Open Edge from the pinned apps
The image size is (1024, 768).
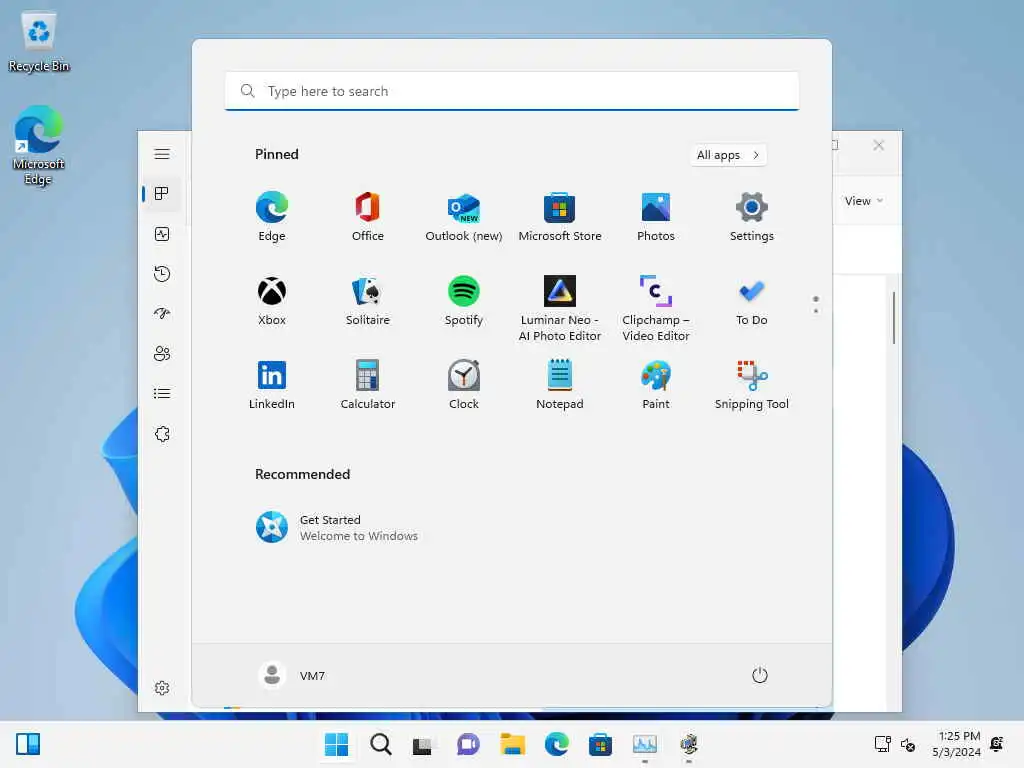(272, 217)
